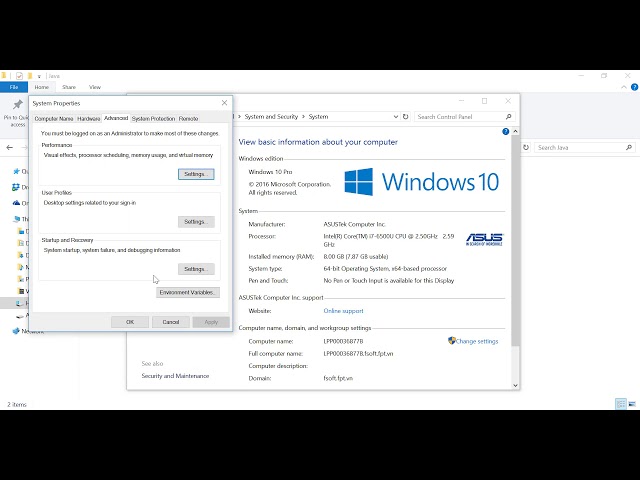640x480 pixels.
Task: Click quick access toolbar new folder icon
Action: pos(30,76)
